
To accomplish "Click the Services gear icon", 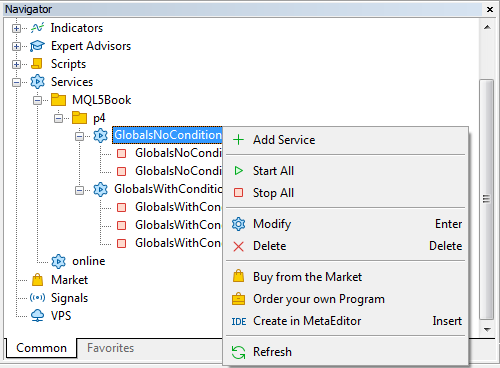I will (x=37, y=82).
